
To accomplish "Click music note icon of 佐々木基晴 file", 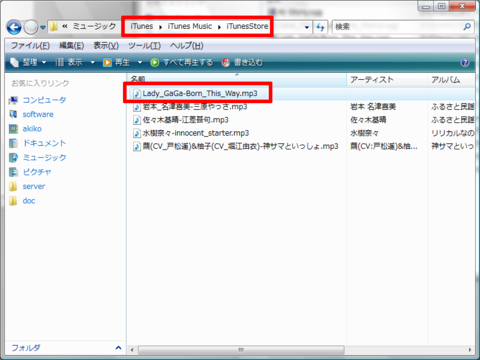I will 137,120.
